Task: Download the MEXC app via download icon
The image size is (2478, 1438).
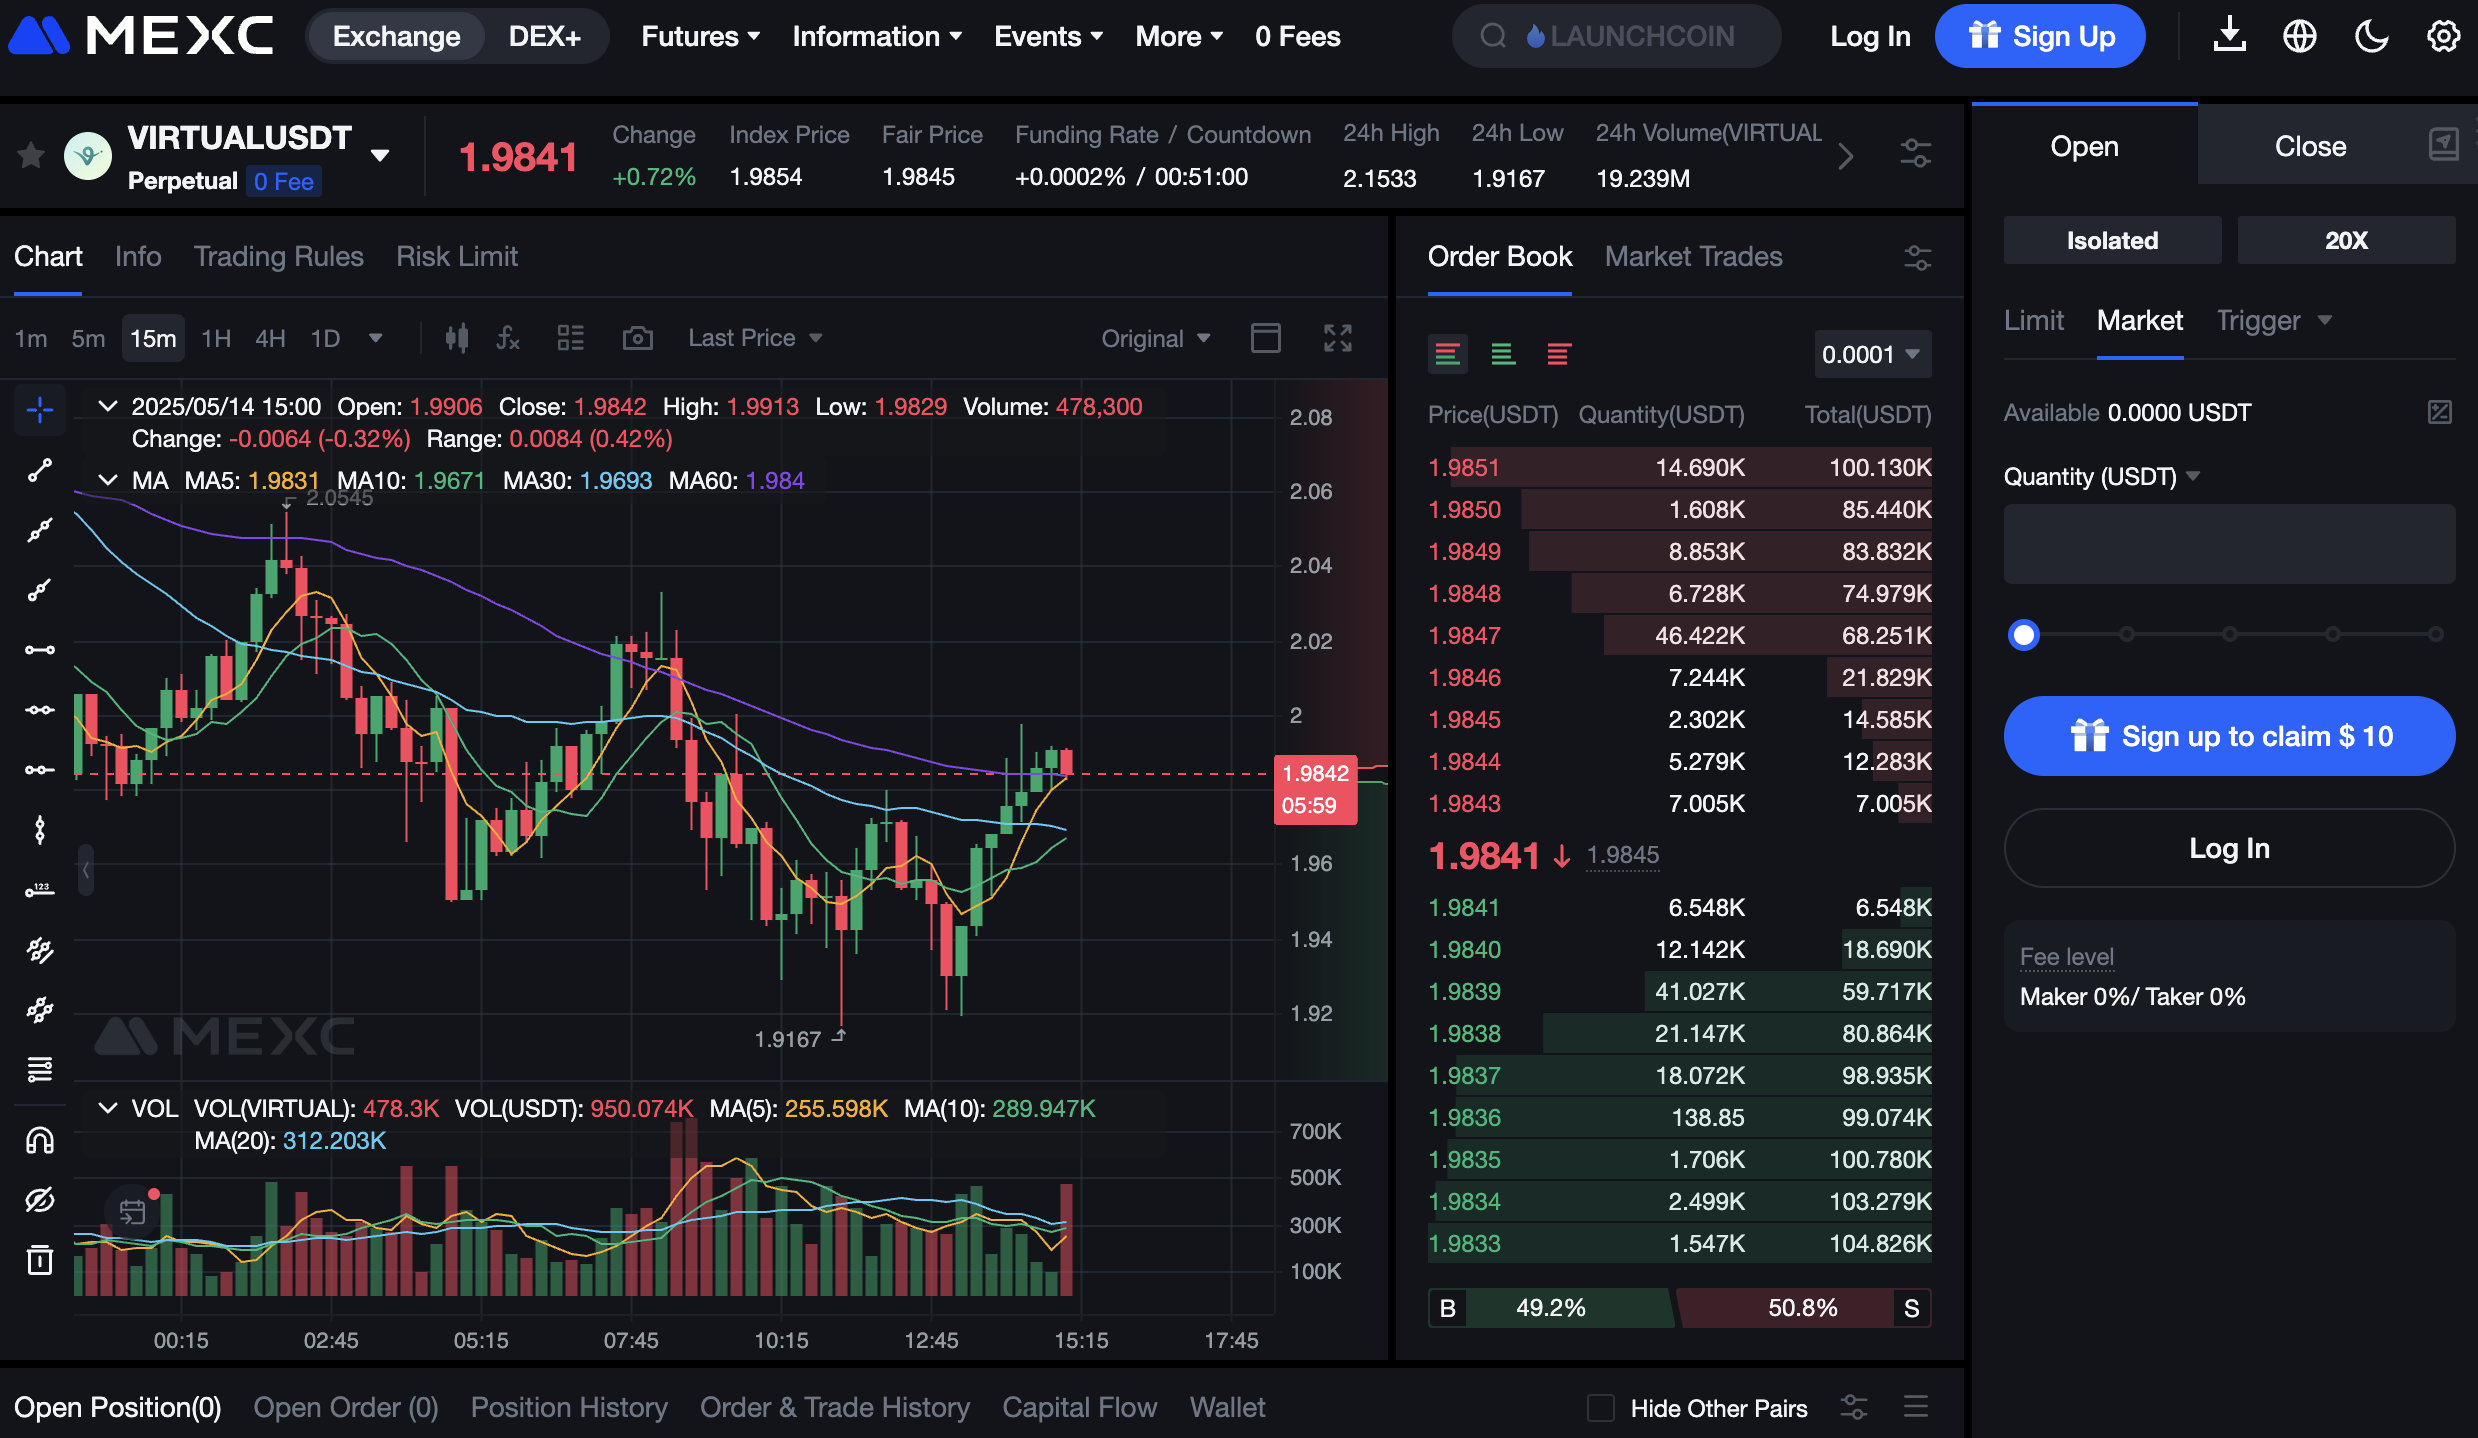Action: pos(2229,36)
